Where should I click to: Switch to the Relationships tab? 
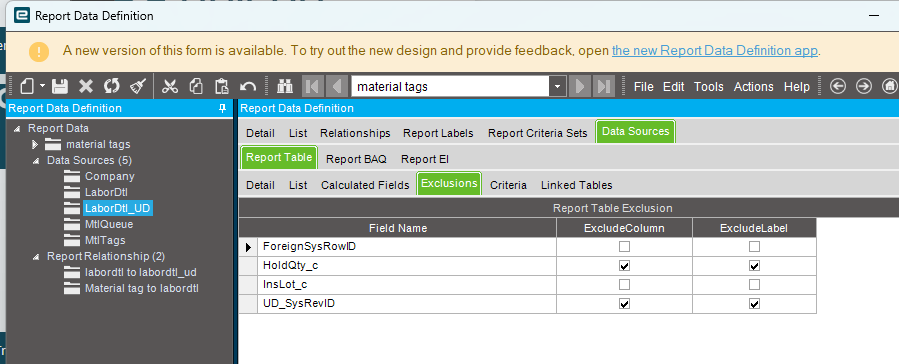(x=355, y=133)
